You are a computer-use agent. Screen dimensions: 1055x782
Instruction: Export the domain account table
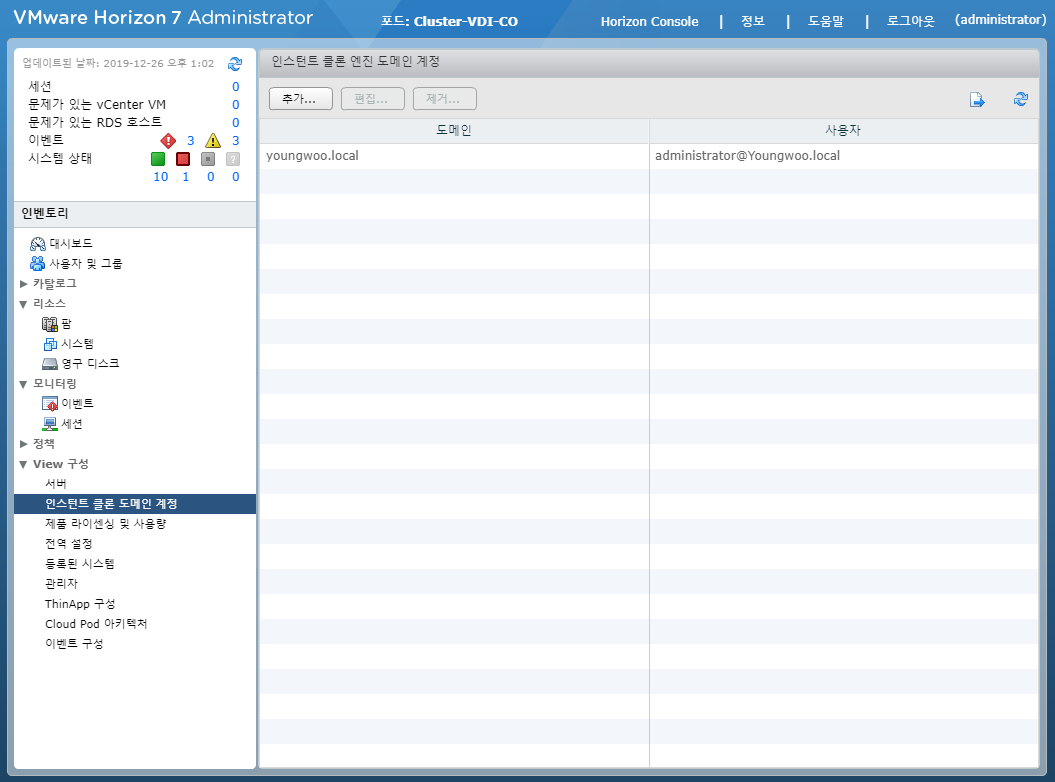[x=977, y=100]
